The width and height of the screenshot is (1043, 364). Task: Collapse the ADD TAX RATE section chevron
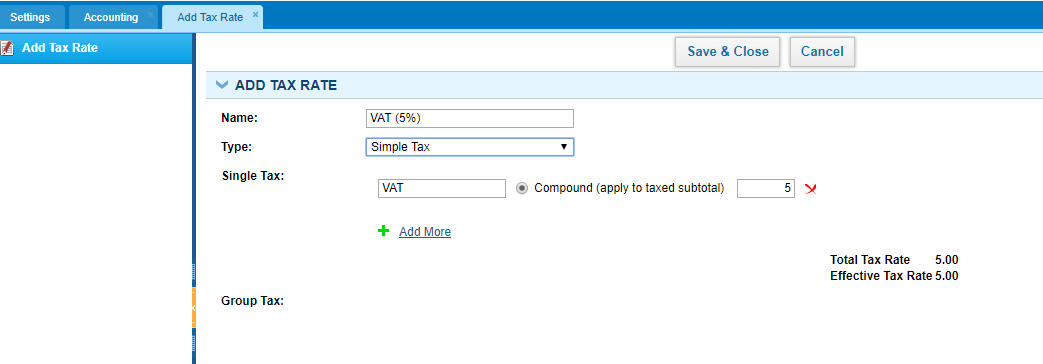(x=222, y=85)
